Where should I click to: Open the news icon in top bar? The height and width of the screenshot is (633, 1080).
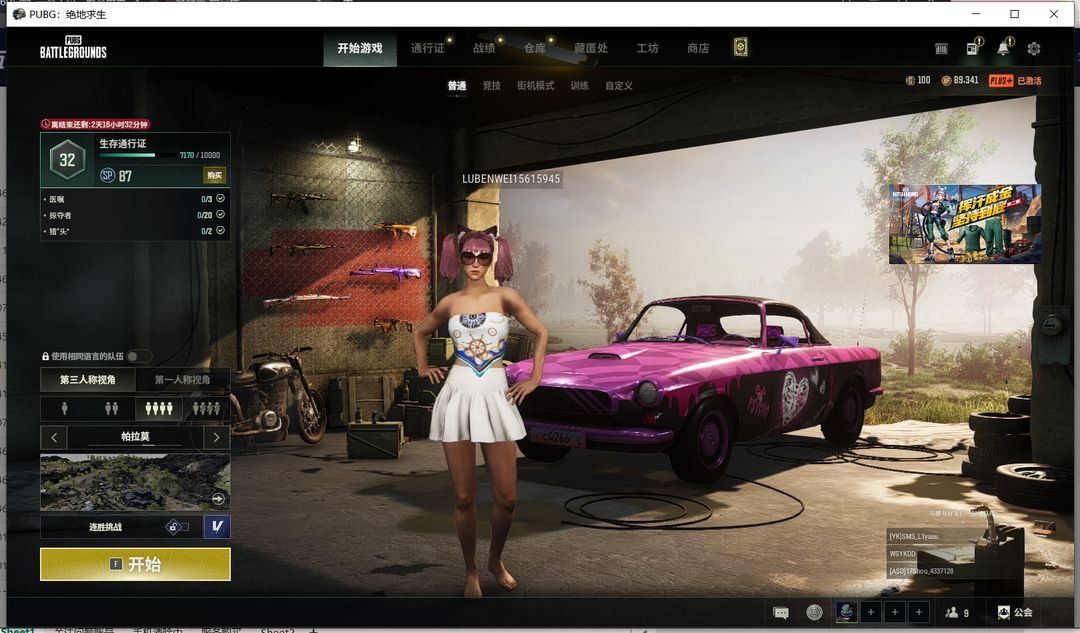coord(972,49)
